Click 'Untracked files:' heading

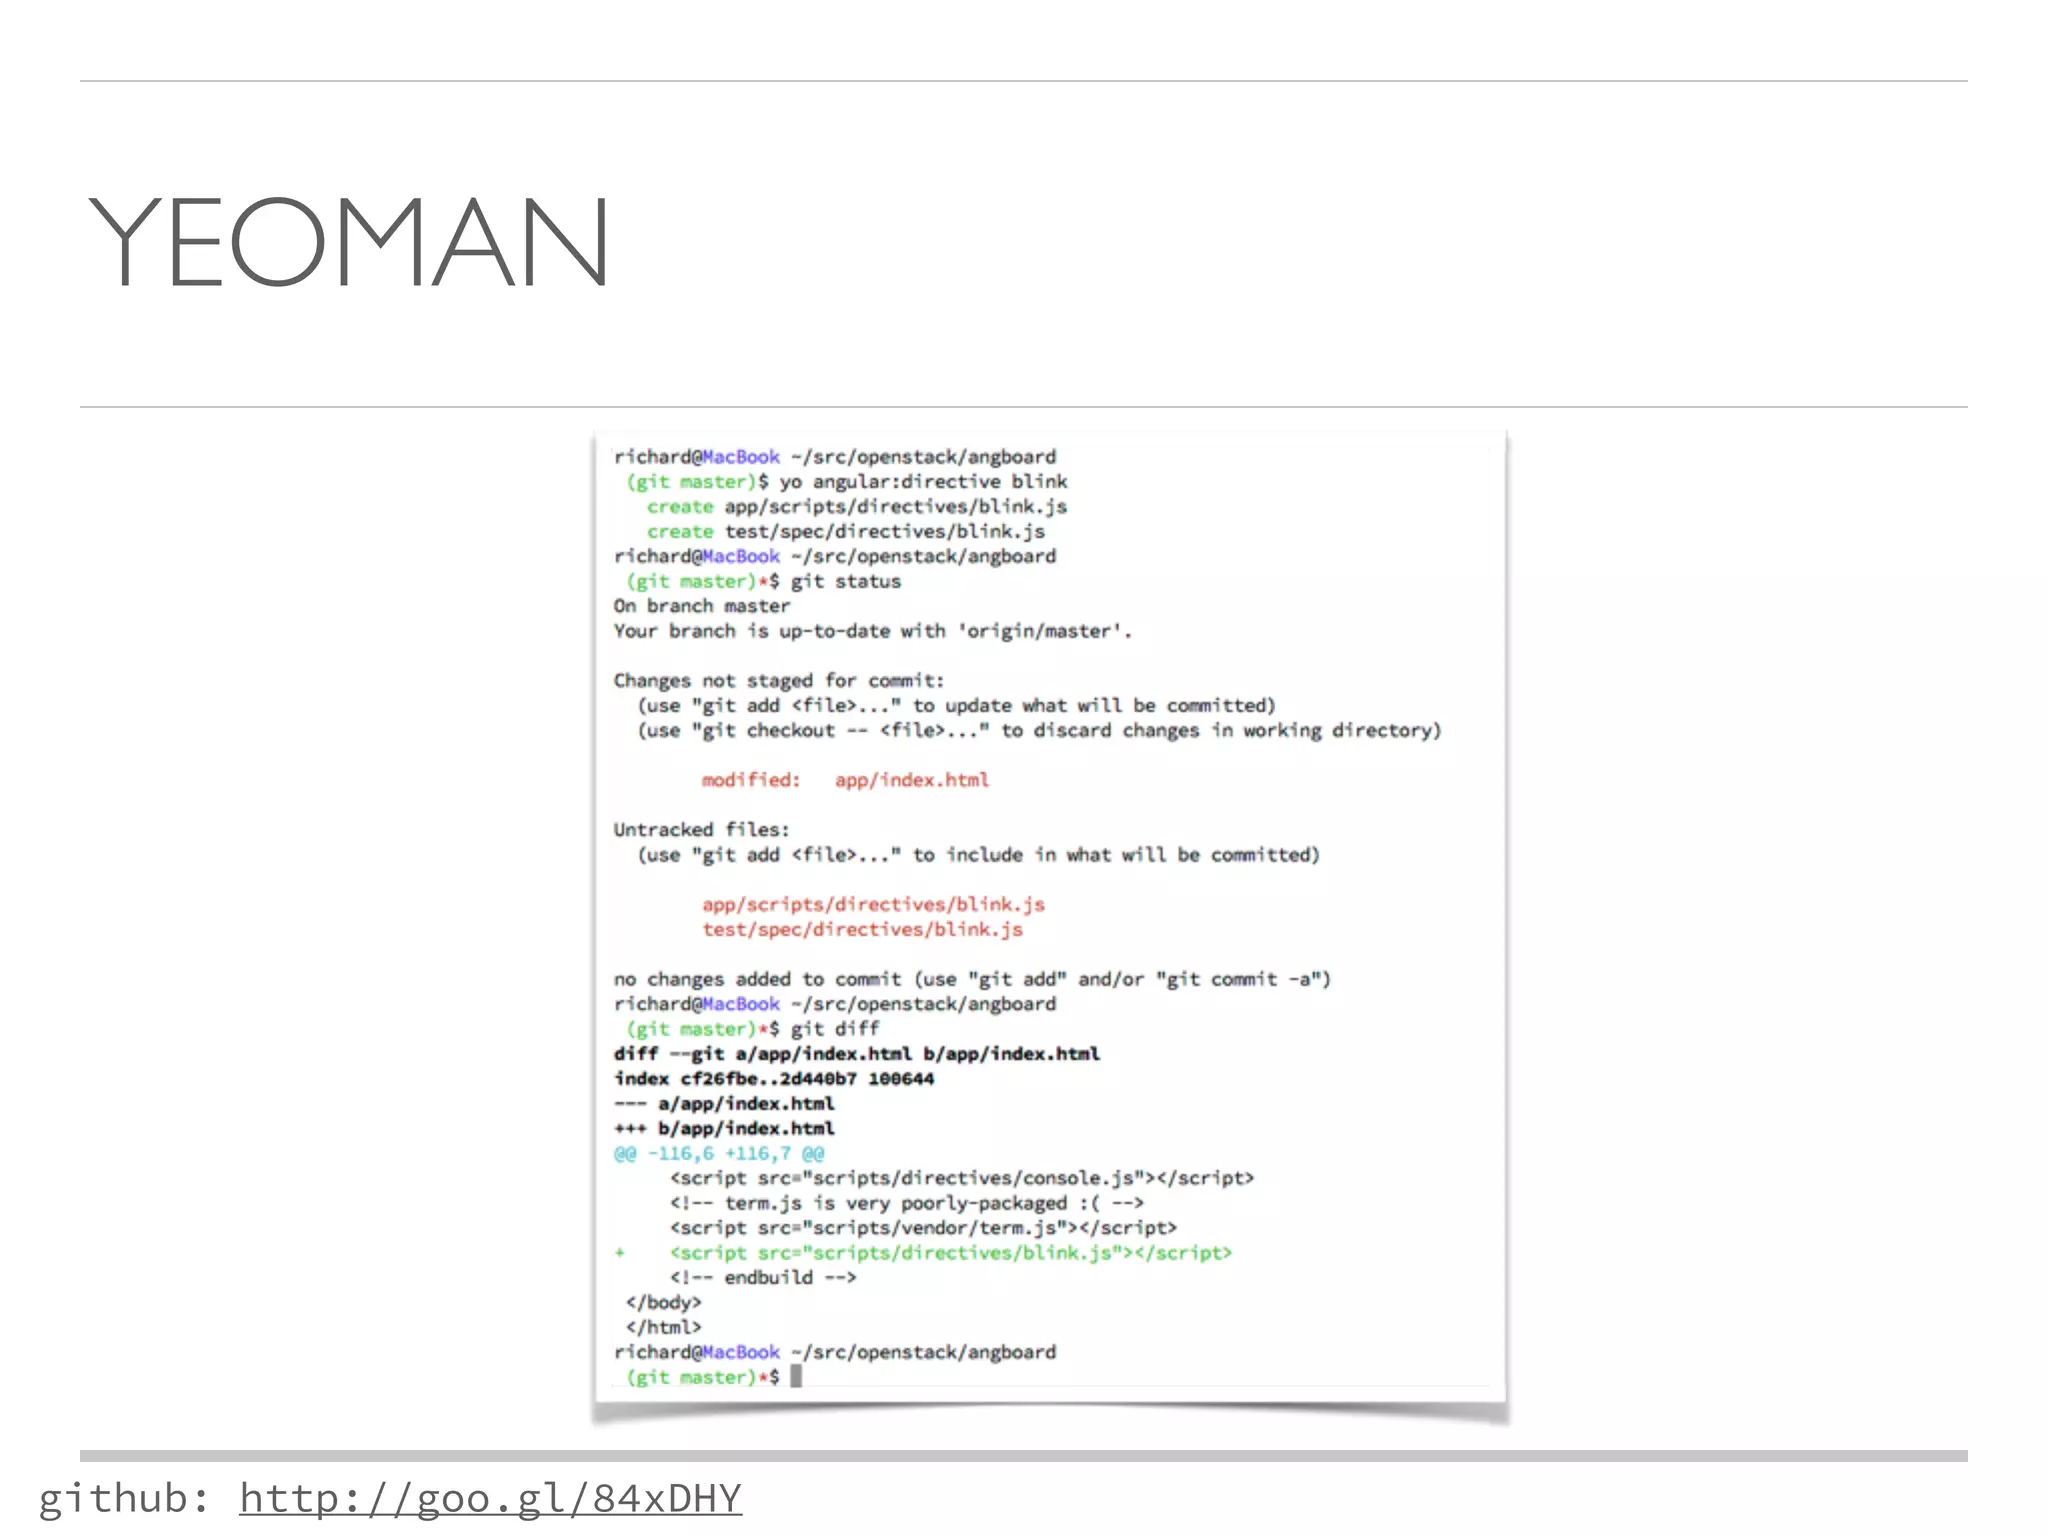[702, 830]
